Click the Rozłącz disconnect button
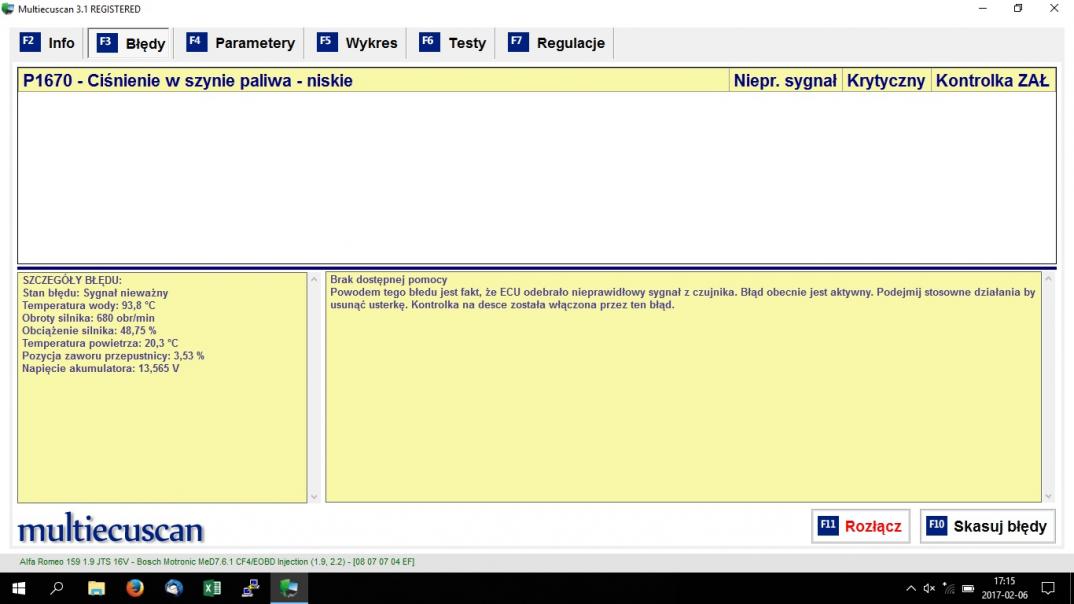 coord(860,526)
